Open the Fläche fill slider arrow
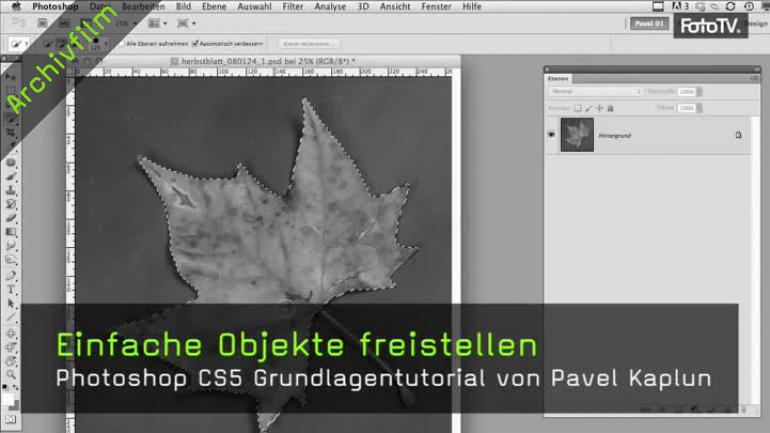Image resolution: width=770 pixels, height=433 pixels. pyautogui.click(x=699, y=108)
